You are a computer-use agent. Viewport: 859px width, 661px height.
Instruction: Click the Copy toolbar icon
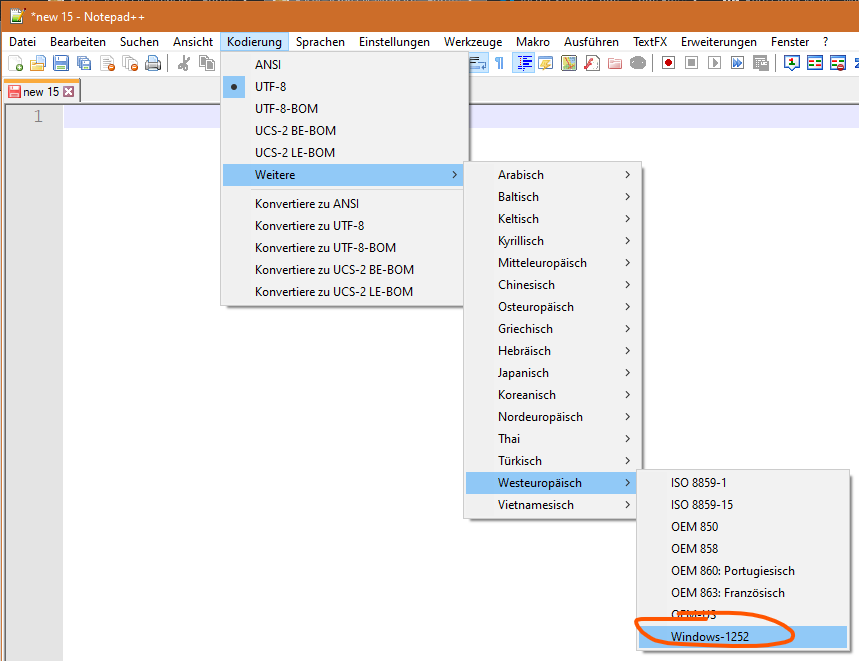[207, 64]
